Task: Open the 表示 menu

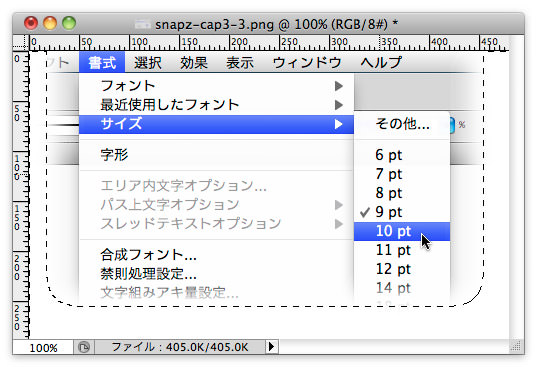Action: click(x=240, y=63)
